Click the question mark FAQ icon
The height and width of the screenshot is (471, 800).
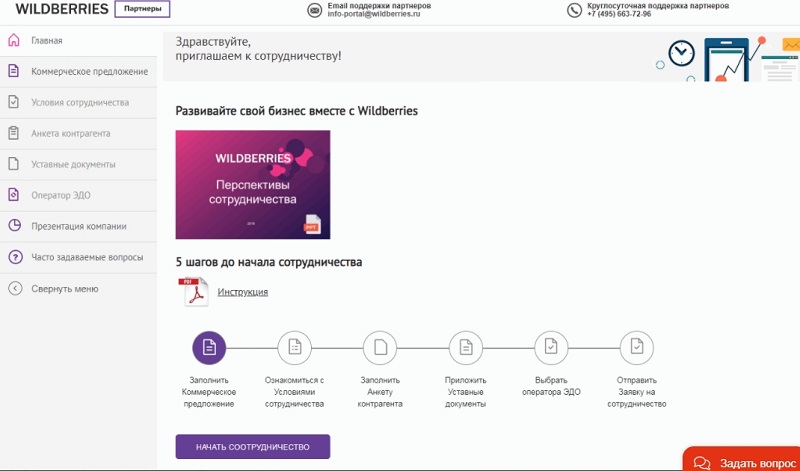pos(15,257)
